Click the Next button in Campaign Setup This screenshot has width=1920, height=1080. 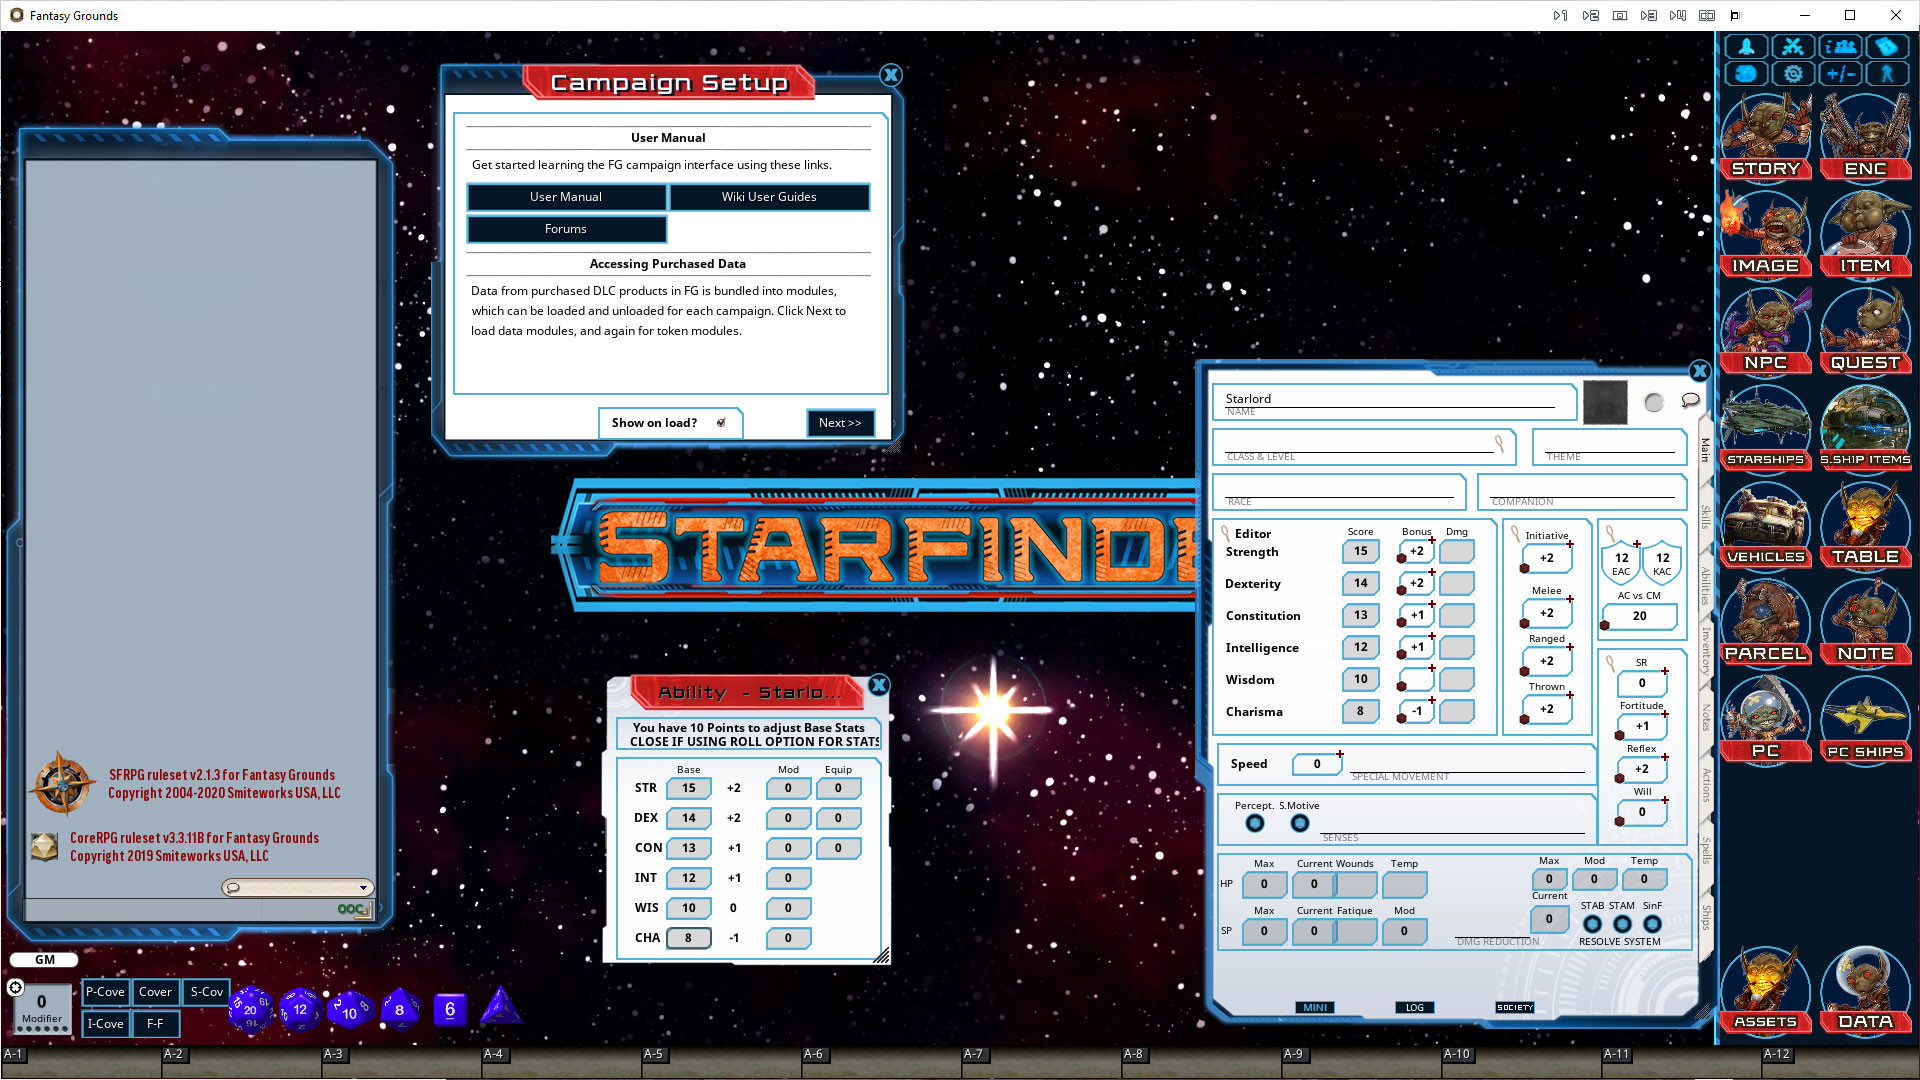[840, 423]
